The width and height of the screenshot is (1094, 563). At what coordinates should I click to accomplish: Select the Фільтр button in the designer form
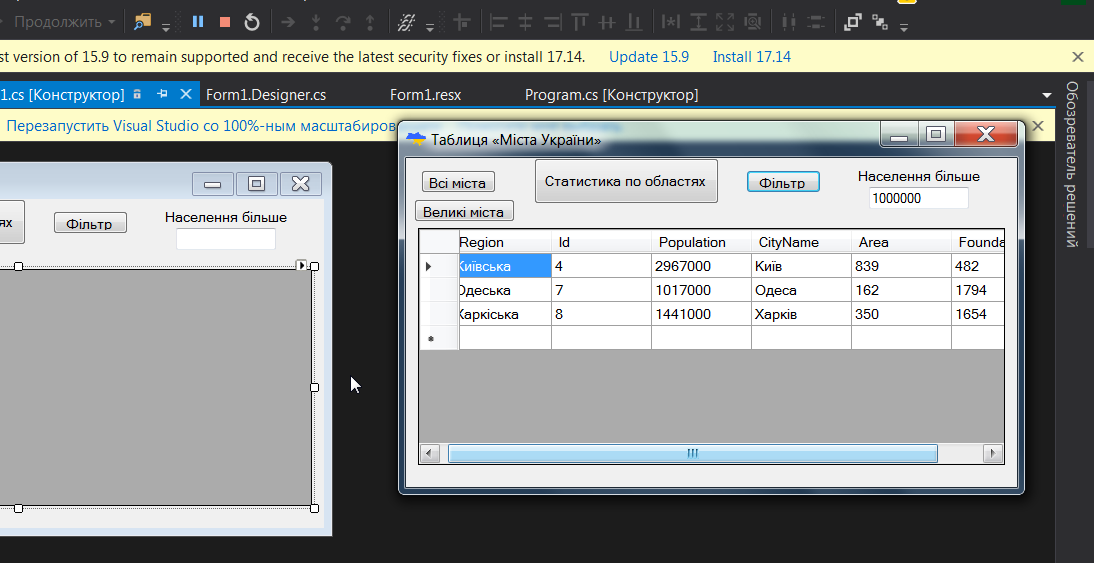pyautogui.click(x=90, y=223)
